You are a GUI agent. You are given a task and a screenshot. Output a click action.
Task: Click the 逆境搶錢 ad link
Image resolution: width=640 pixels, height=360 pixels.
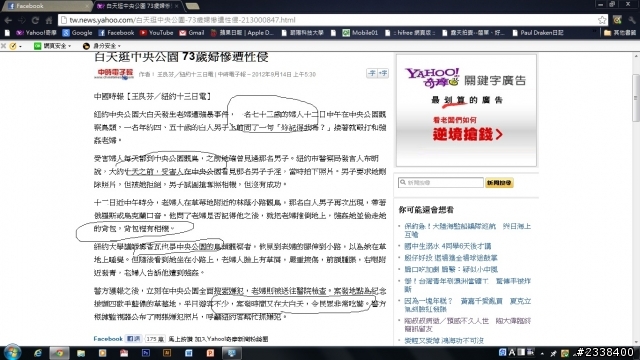click(x=468, y=134)
